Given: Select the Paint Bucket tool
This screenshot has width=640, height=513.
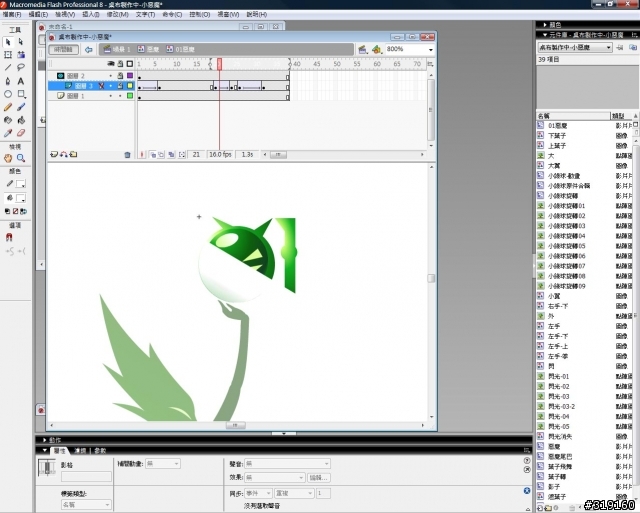Looking at the screenshot, I should tap(21, 120).
